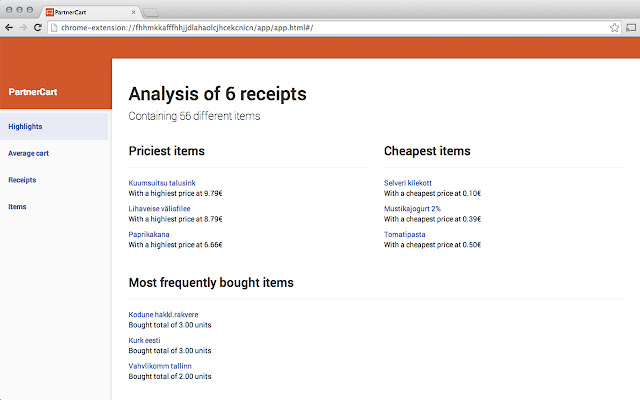This screenshot has height=400, width=640.
Task: Click the Kodune hakkl.rakvere link
Action: coord(163,314)
